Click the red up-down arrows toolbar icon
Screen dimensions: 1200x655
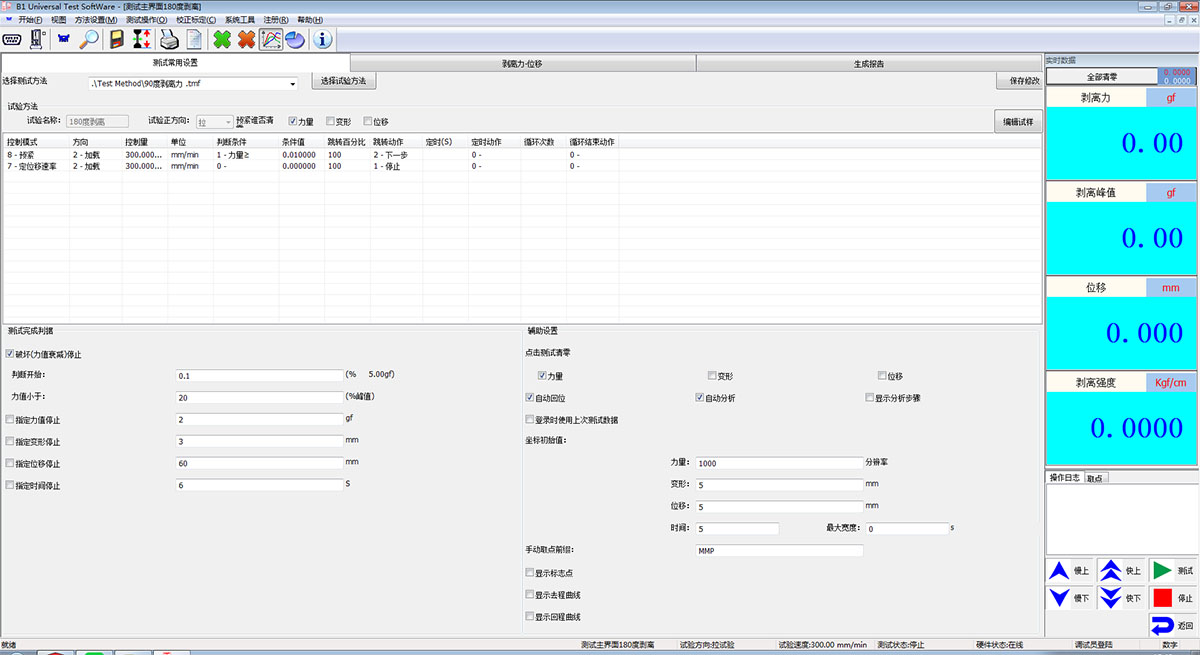pyautogui.click(x=141, y=40)
